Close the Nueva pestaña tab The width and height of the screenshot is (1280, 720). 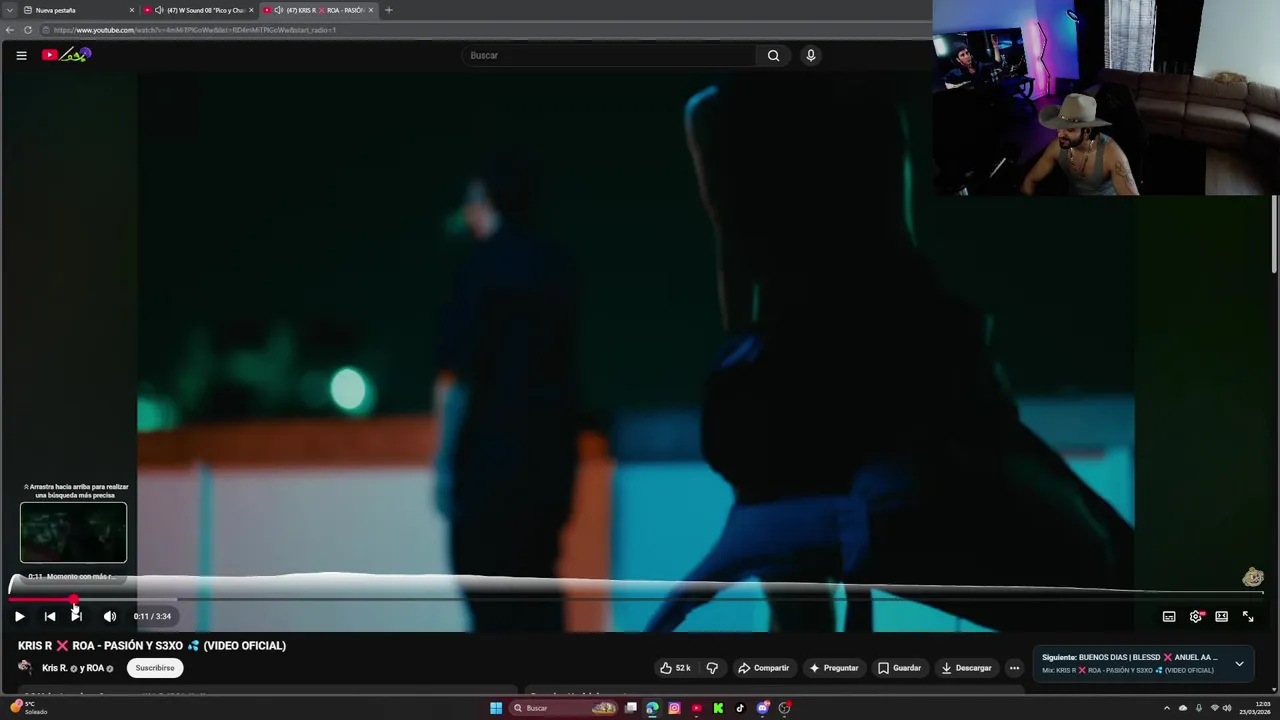131,10
